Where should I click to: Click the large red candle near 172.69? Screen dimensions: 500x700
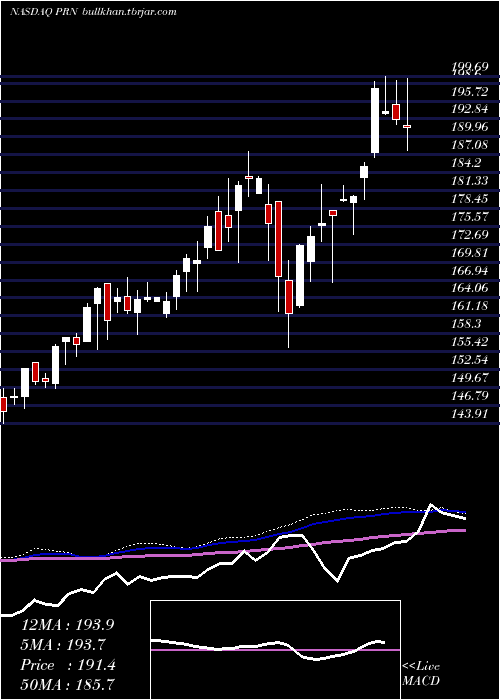(x=279, y=239)
